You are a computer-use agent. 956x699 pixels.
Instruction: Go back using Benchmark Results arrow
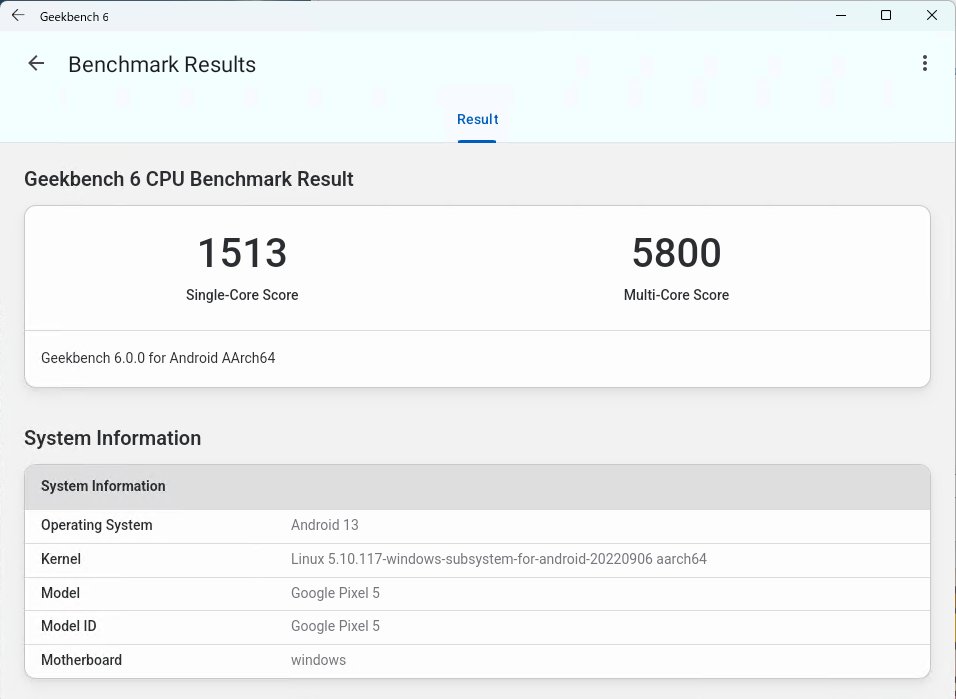pos(36,63)
